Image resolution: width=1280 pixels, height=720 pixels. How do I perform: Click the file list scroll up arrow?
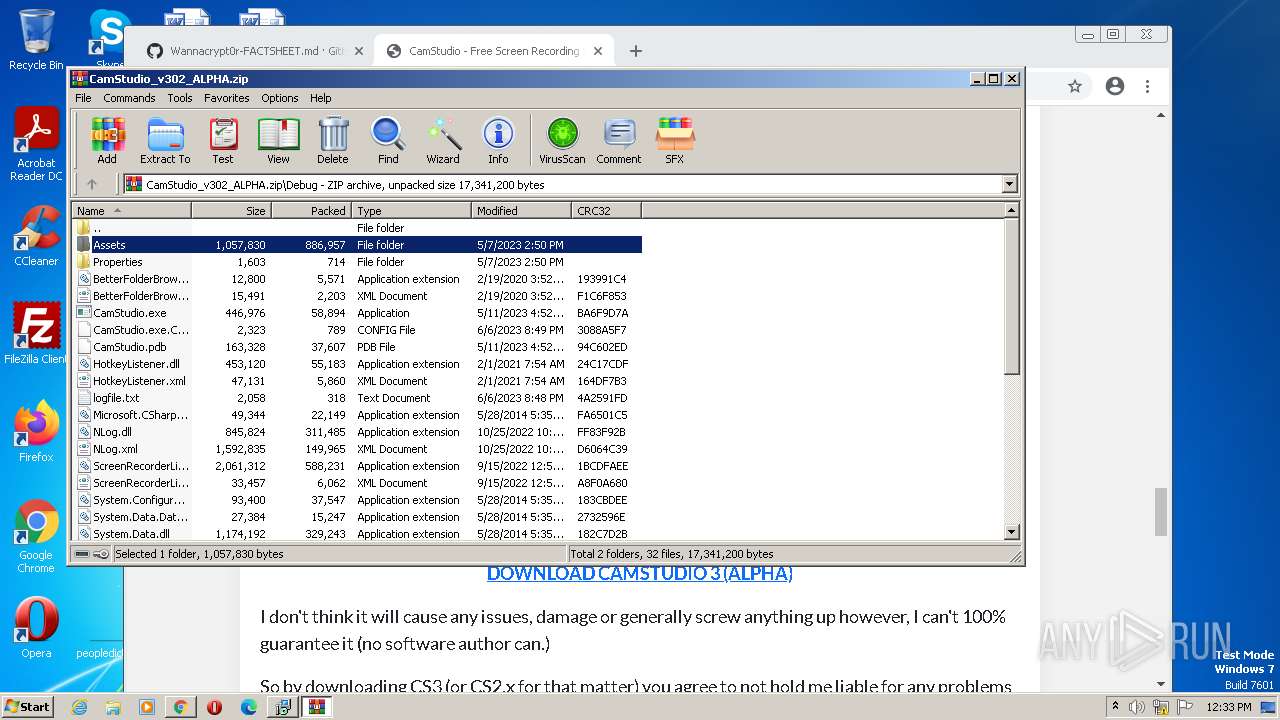1011,211
